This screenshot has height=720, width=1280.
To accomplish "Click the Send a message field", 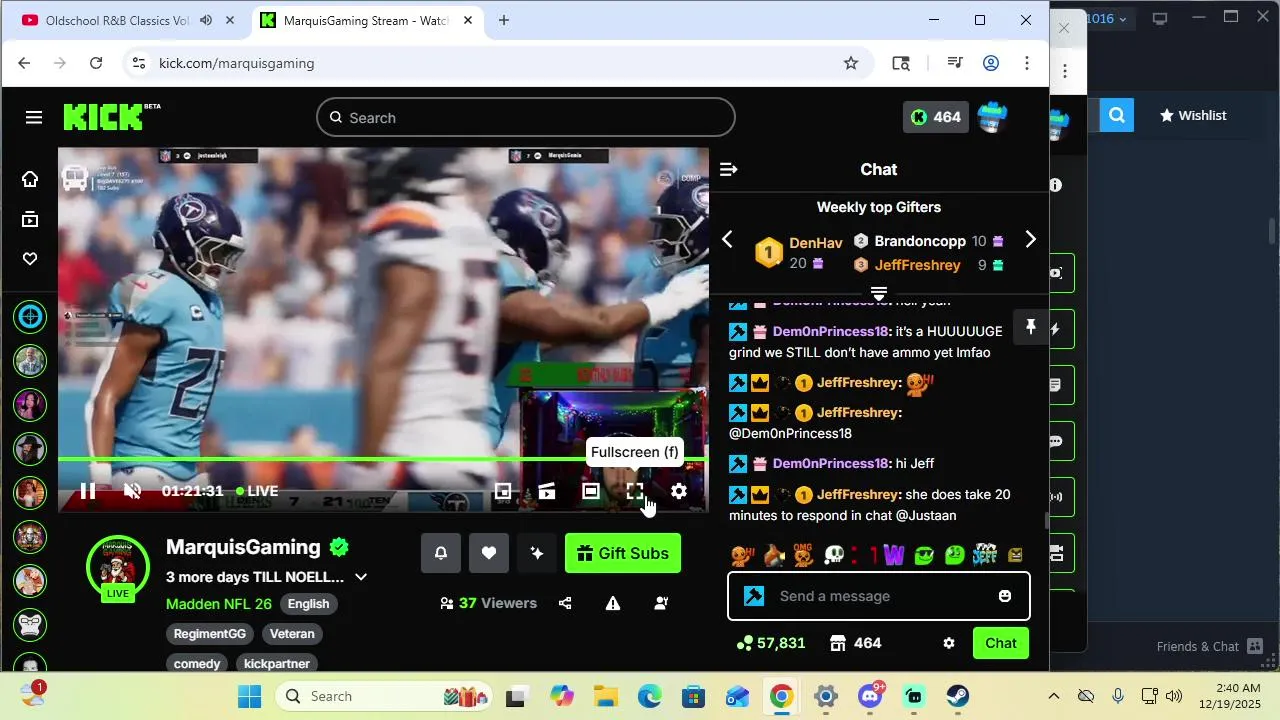I will 879,596.
